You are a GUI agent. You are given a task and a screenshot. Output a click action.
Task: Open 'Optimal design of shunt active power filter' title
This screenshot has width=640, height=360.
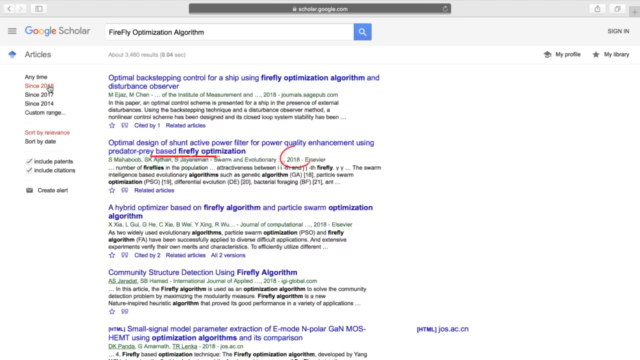(x=241, y=147)
